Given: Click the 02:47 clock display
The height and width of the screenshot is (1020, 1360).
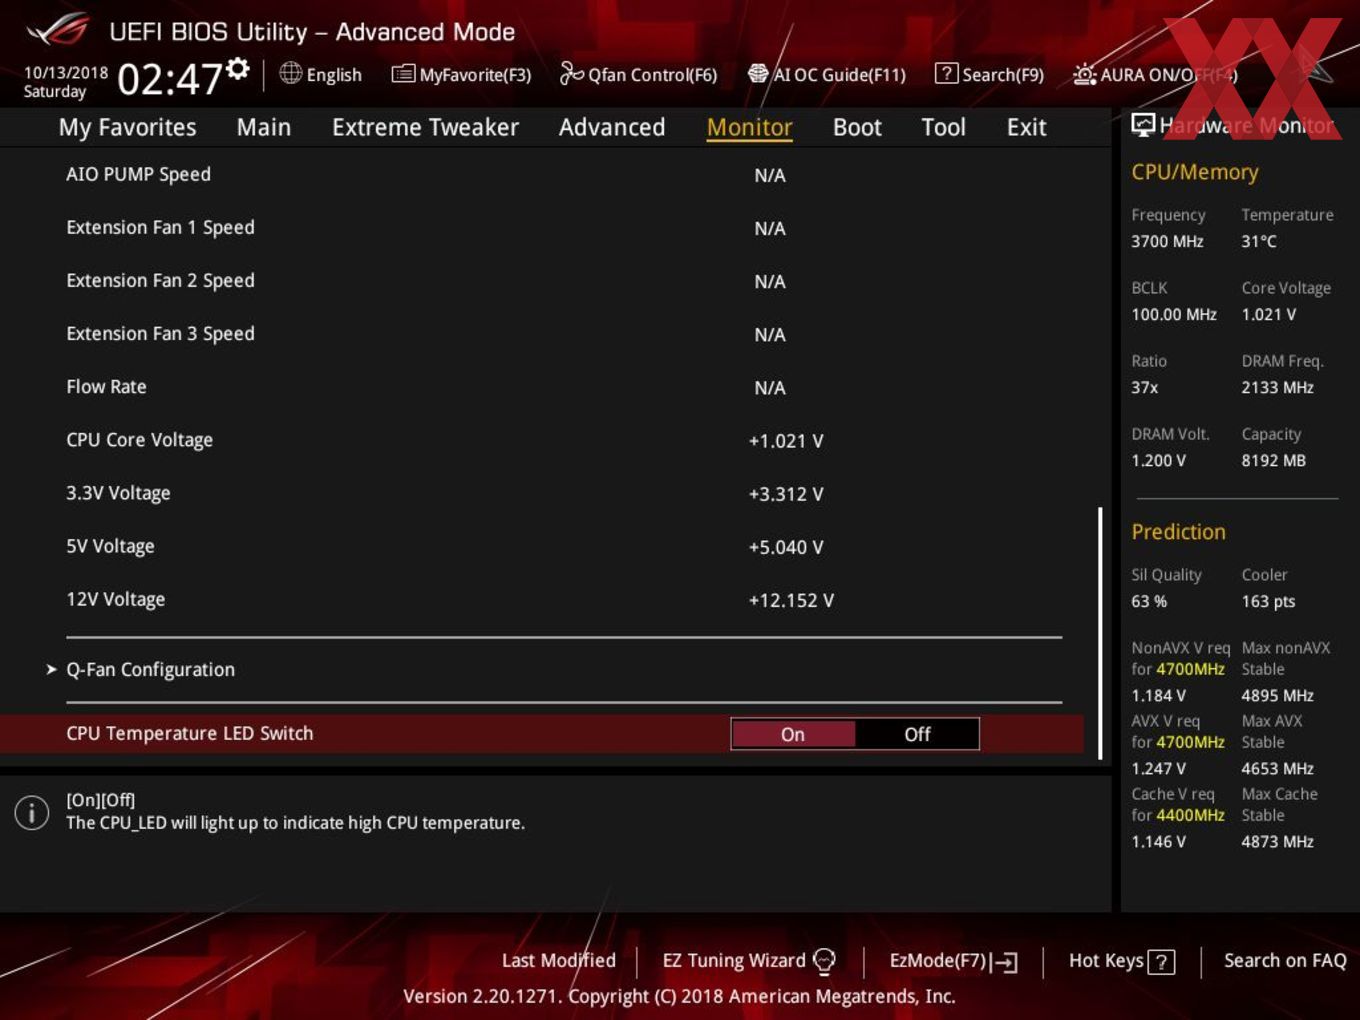Looking at the screenshot, I should 169,78.
